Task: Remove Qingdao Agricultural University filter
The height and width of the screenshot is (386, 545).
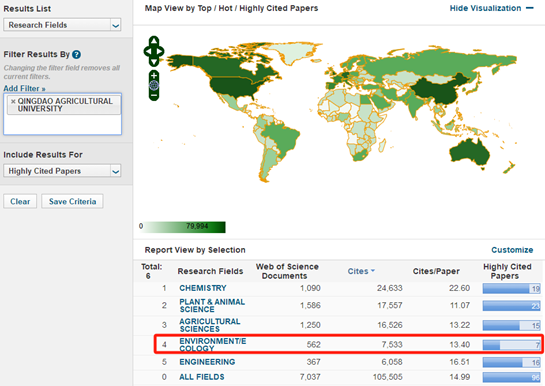Action: coord(13,101)
